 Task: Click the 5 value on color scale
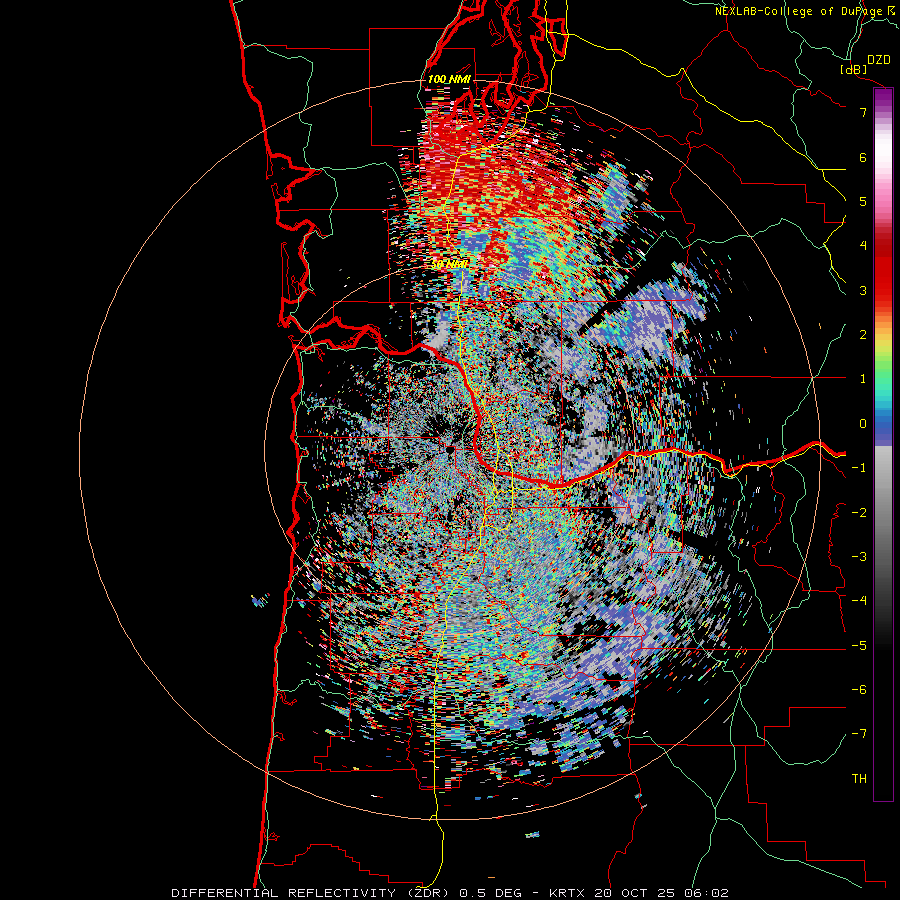point(863,201)
